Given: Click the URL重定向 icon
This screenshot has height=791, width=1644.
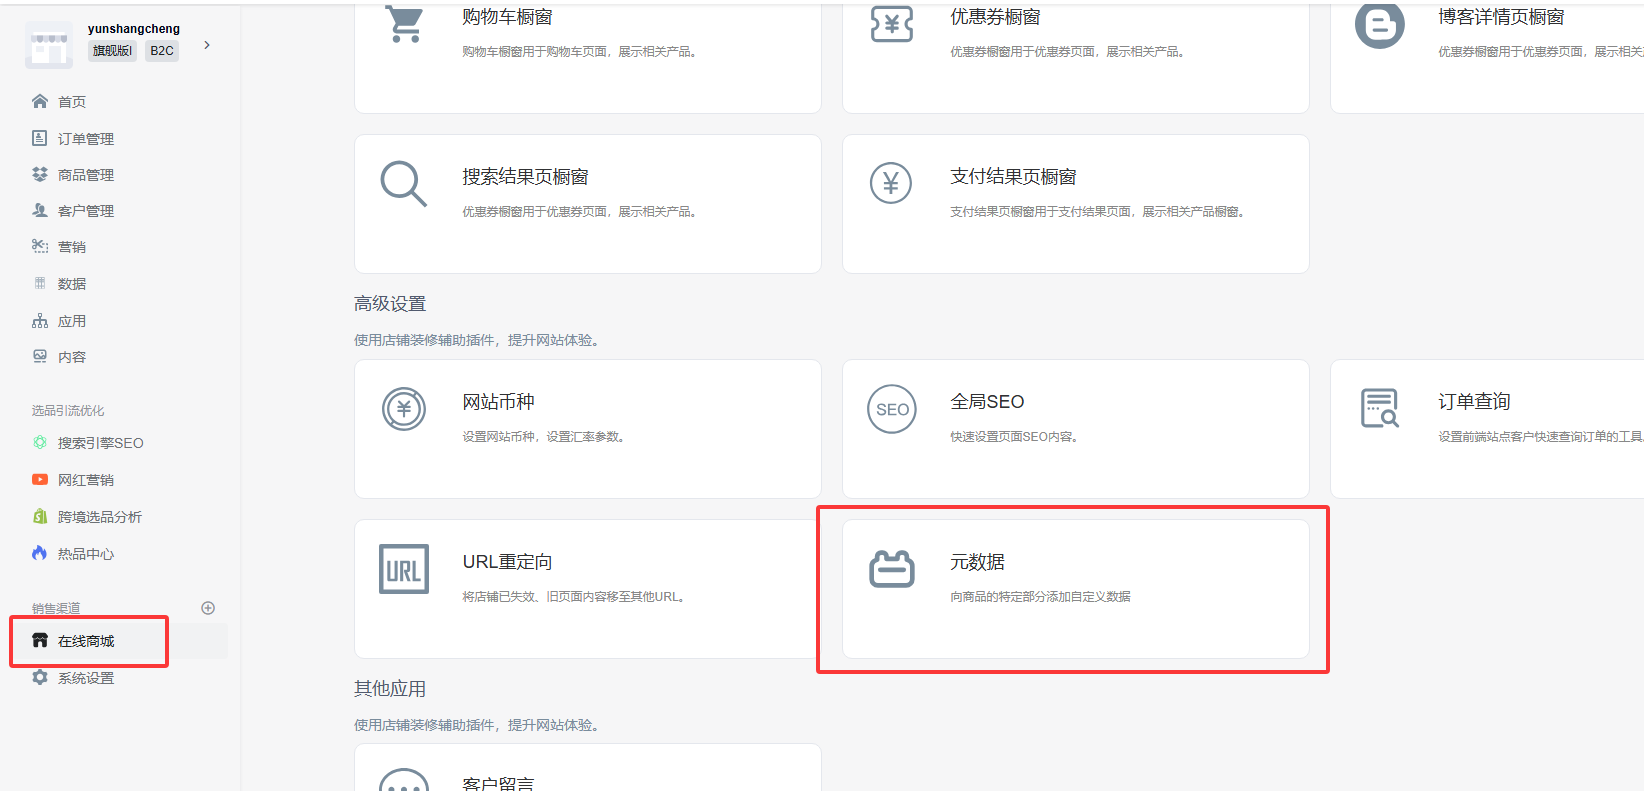Looking at the screenshot, I should coord(404,569).
